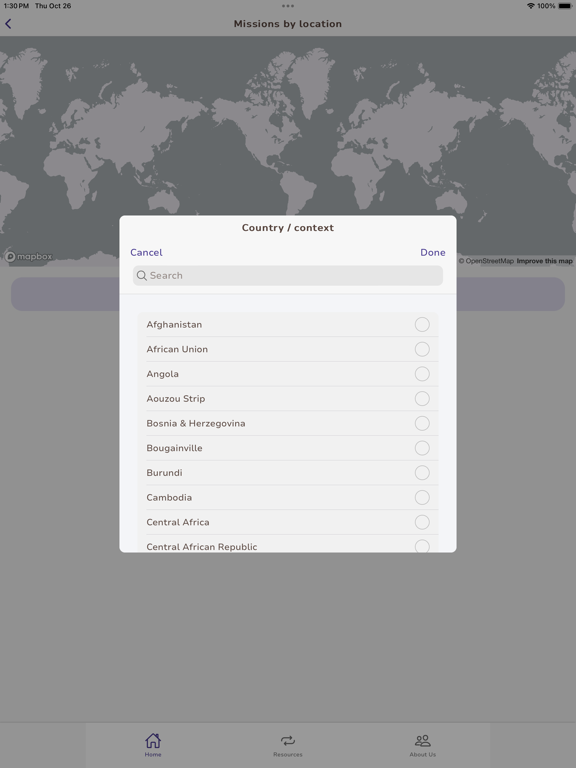Image resolution: width=576 pixels, height=768 pixels.
Task: Click the Improve this map link
Action: pos(544,261)
